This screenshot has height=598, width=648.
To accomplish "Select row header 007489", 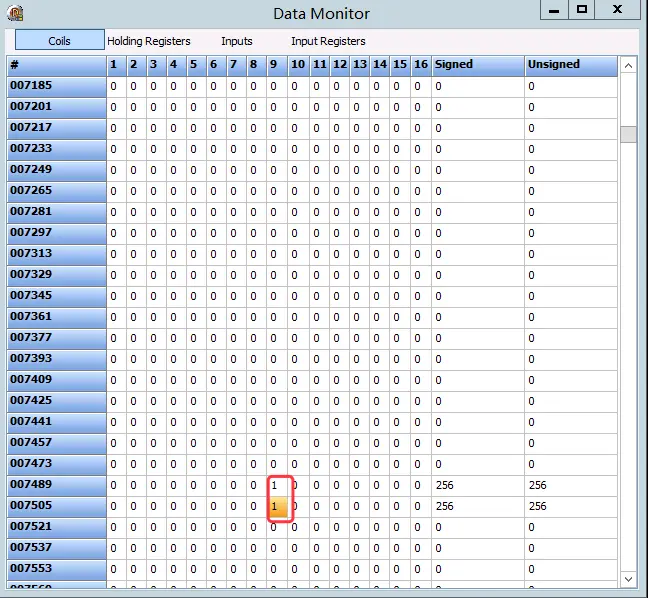I will (56, 485).
